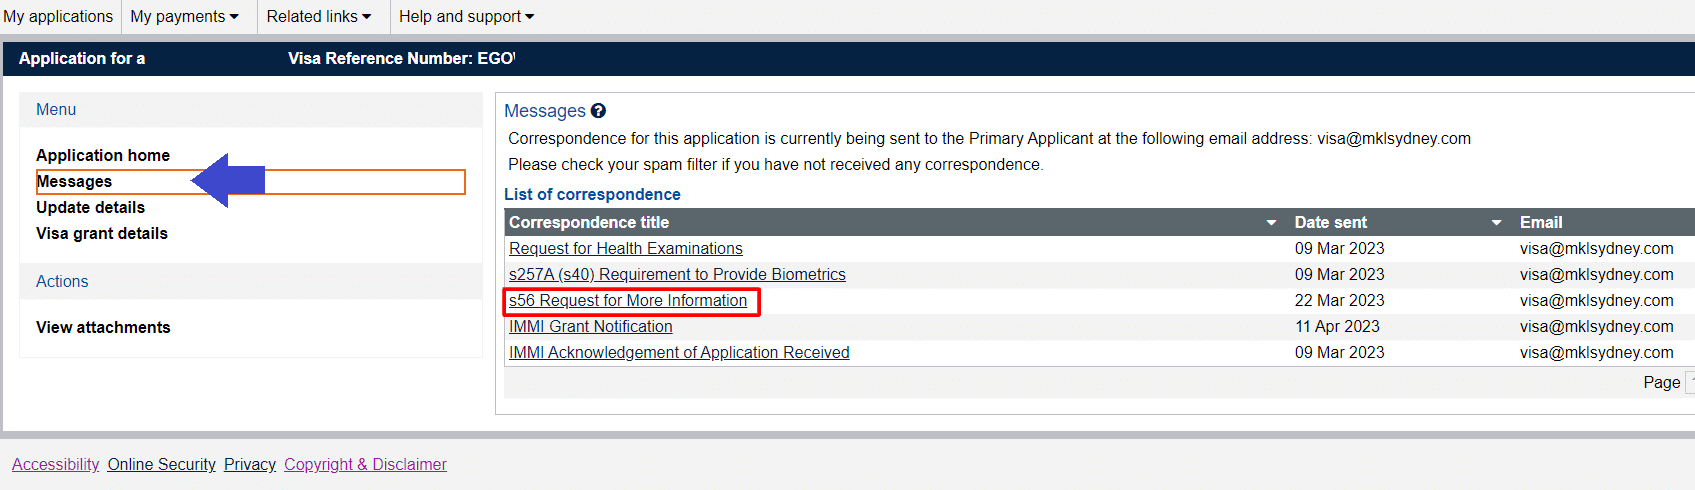Open IMMI Grant Notification correspondence
The image size is (1695, 490).
tap(590, 326)
